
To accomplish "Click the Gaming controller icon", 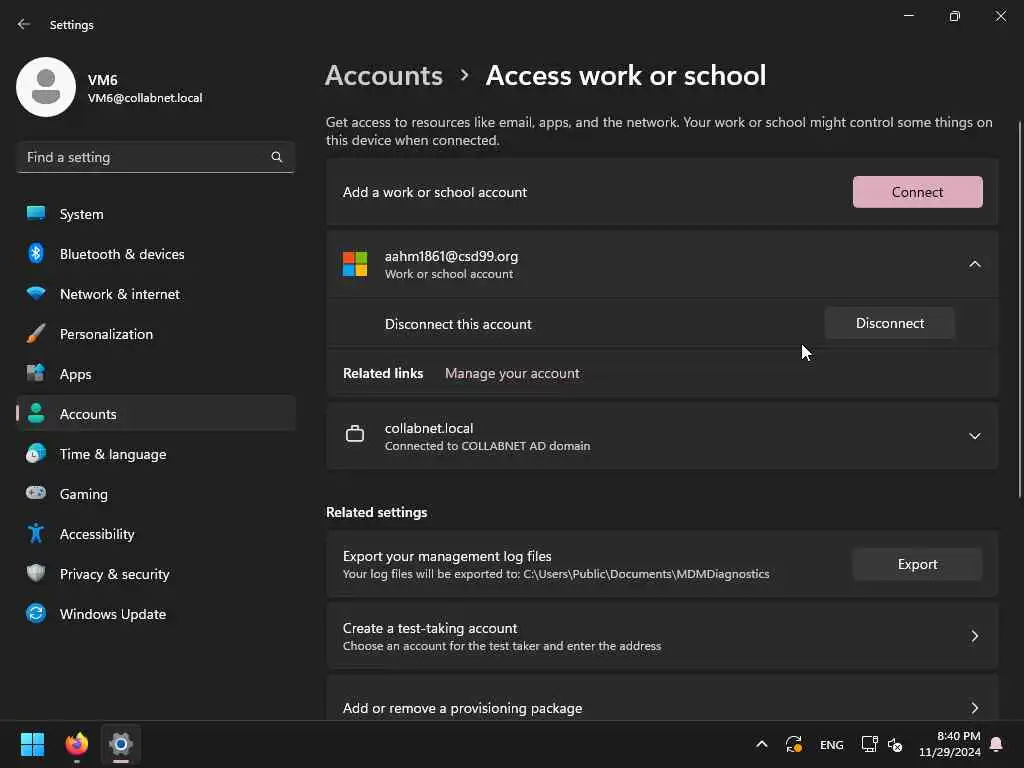I will click(36, 494).
